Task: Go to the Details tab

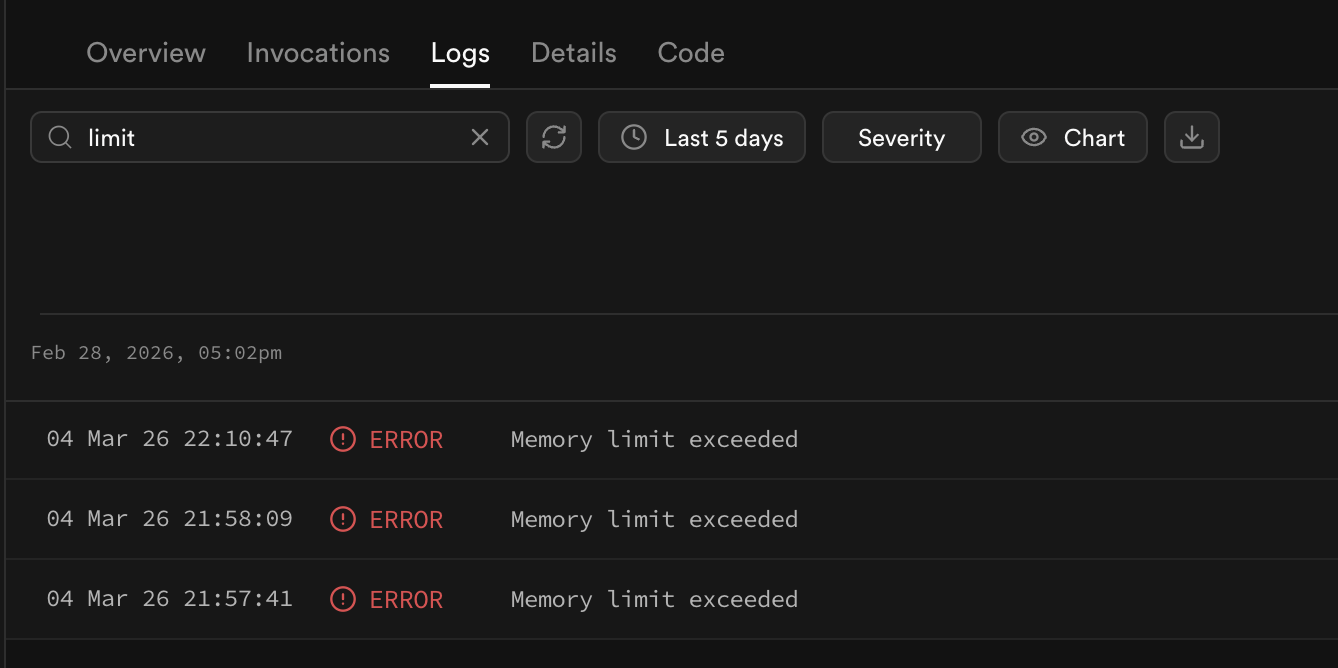Action: pos(574,53)
